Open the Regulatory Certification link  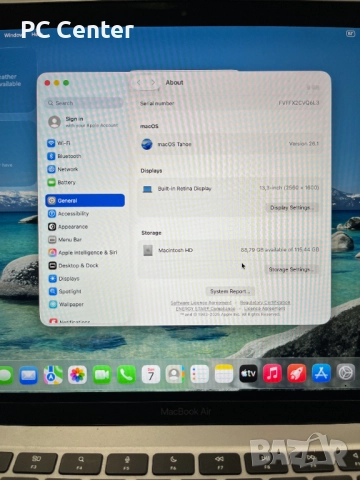click(x=265, y=303)
